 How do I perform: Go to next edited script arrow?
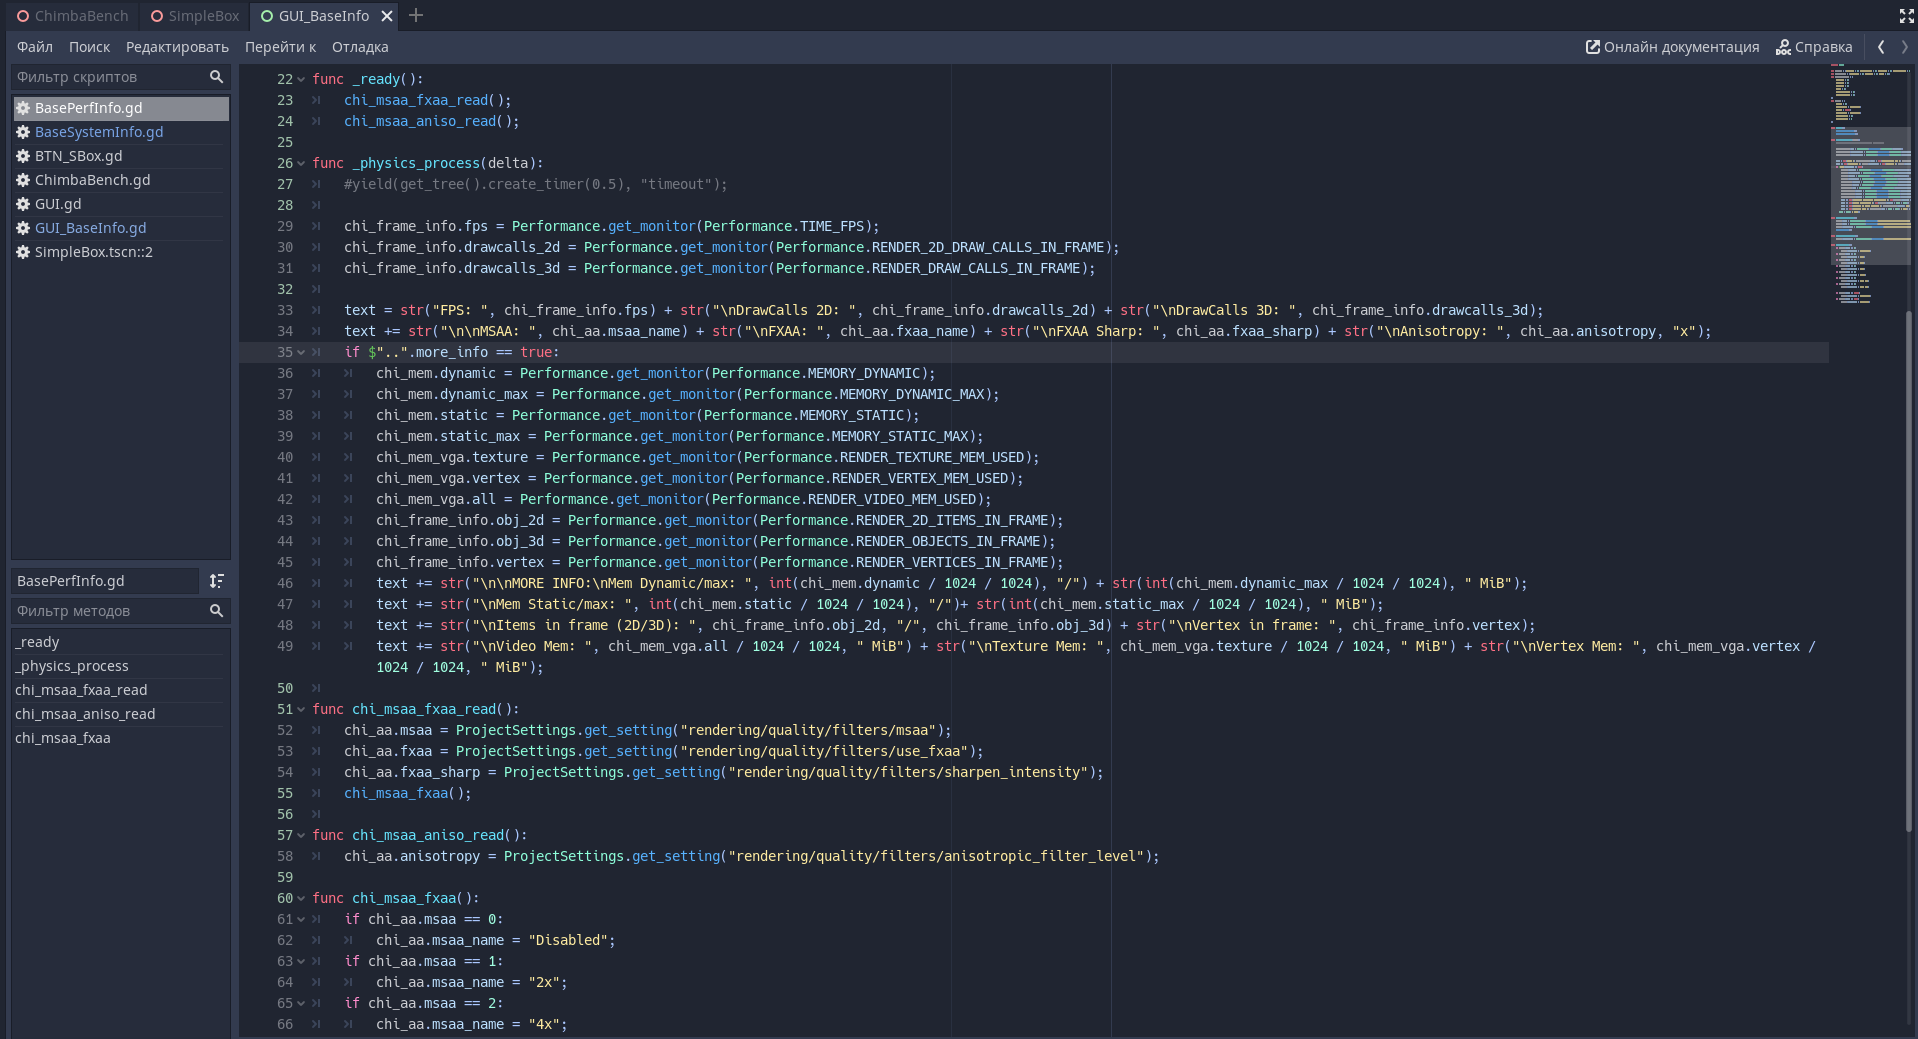click(x=1904, y=47)
